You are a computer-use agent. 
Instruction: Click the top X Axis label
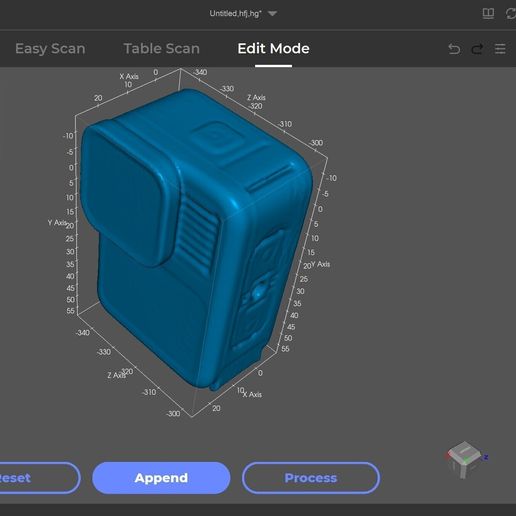(129, 76)
